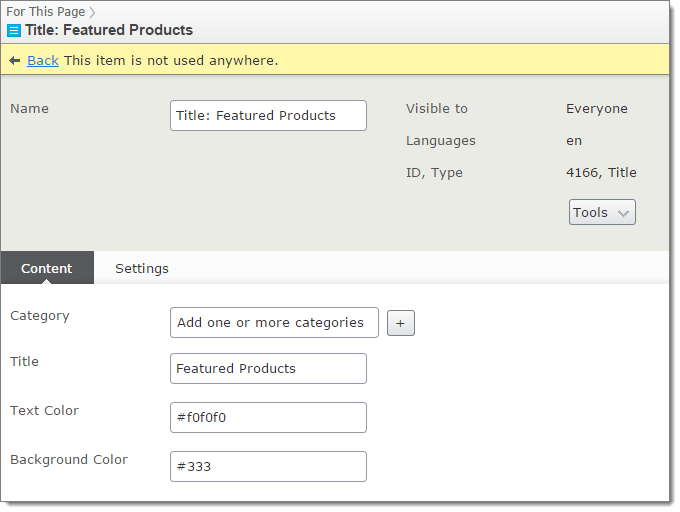680x512 pixels.
Task: Add a category with the plus button
Action: coord(400,323)
